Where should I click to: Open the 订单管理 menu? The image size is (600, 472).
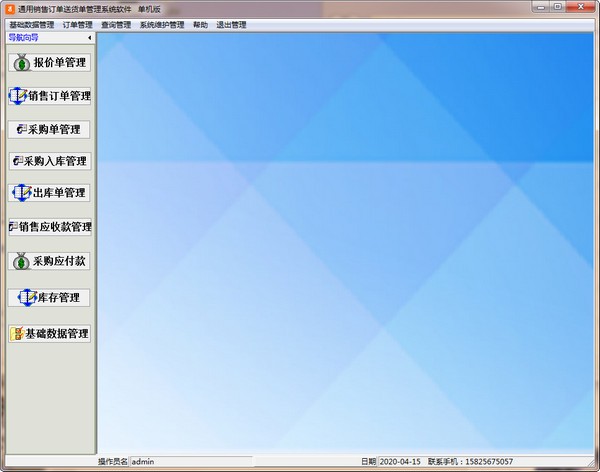click(x=77, y=25)
